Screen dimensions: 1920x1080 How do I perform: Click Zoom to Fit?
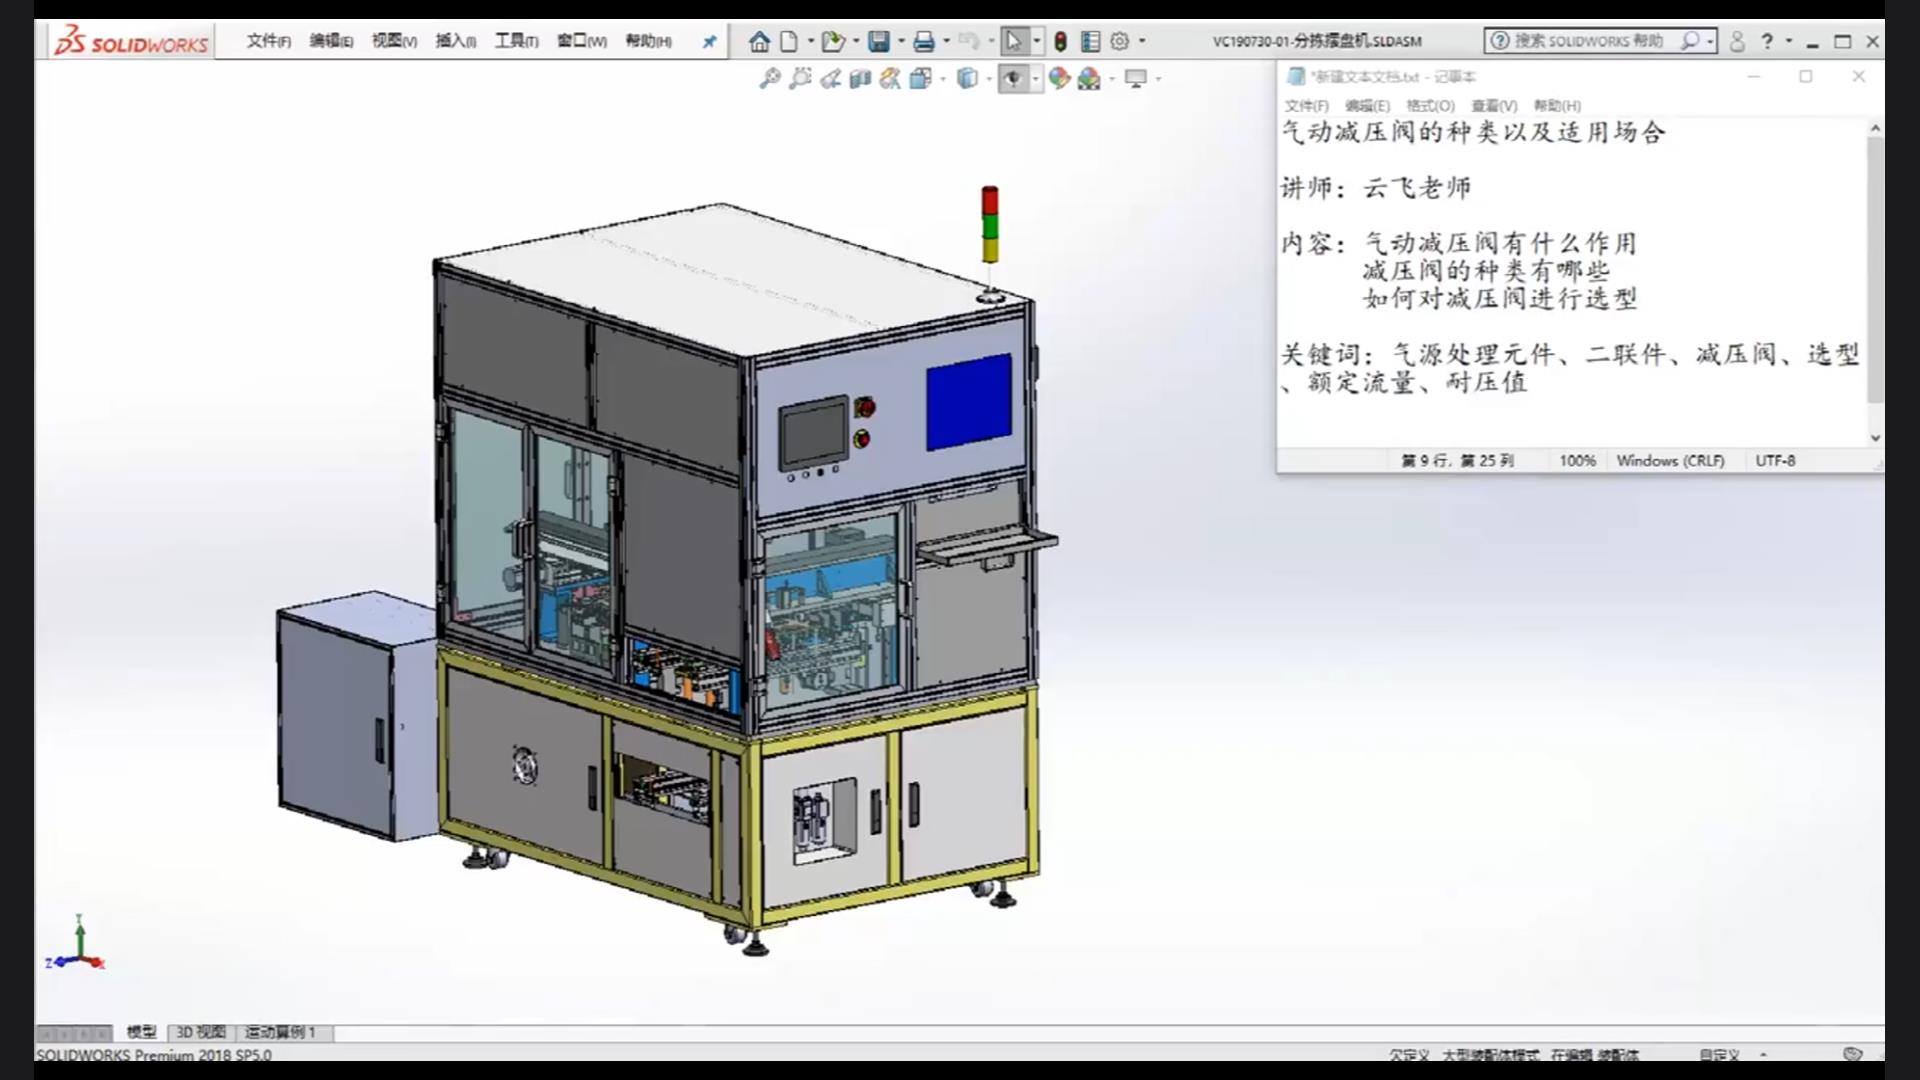pyautogui.click(x=769, y=78)
